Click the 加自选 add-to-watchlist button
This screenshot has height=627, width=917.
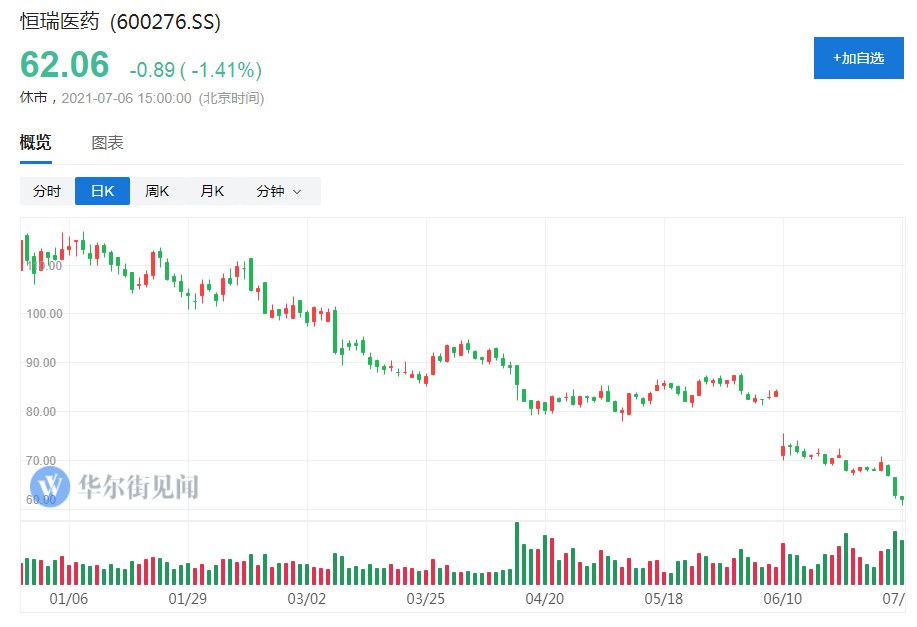click(858, 58)
